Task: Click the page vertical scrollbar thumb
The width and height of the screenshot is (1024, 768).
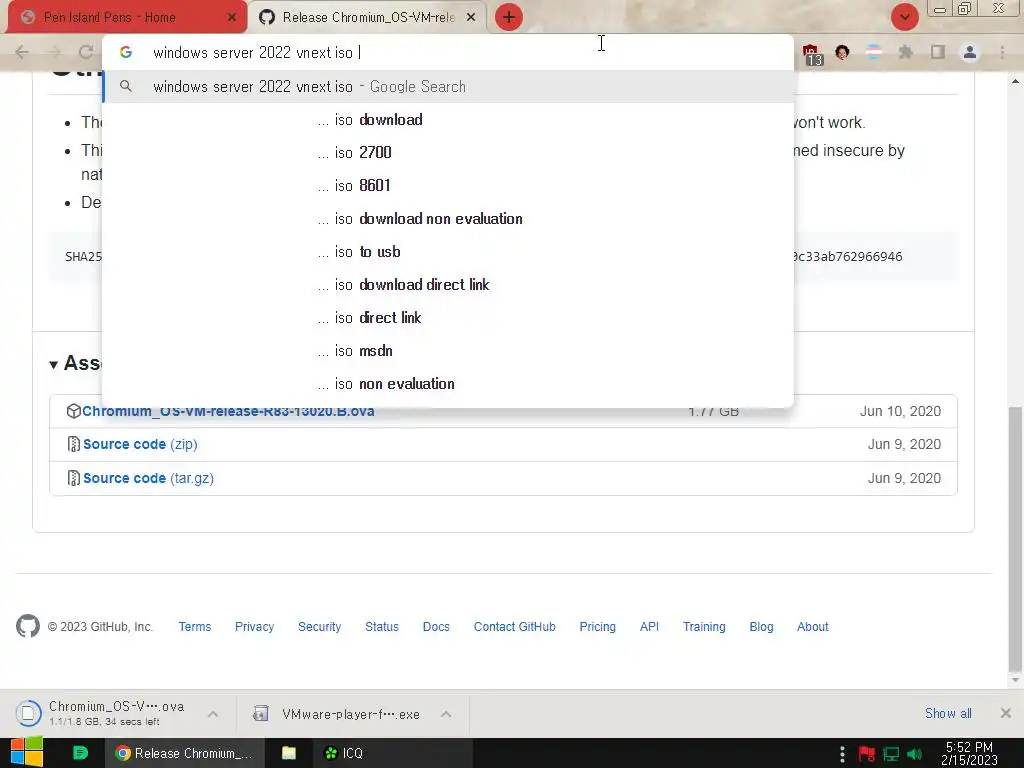Action: [x=1015, y=538]
